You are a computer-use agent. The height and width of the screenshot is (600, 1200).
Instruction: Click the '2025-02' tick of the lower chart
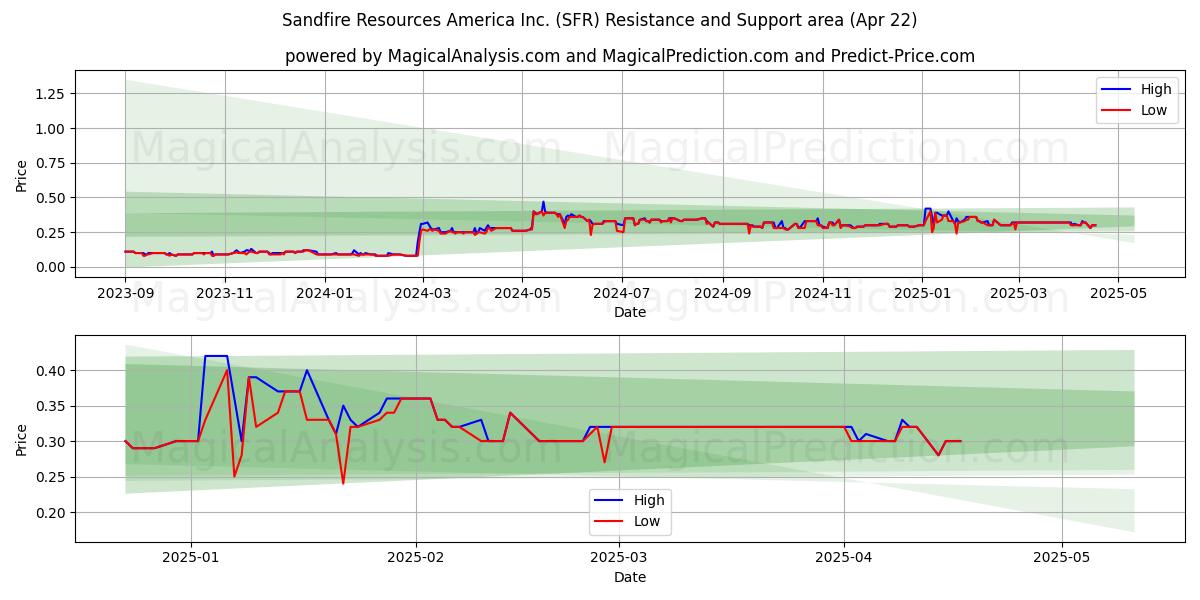416,559
